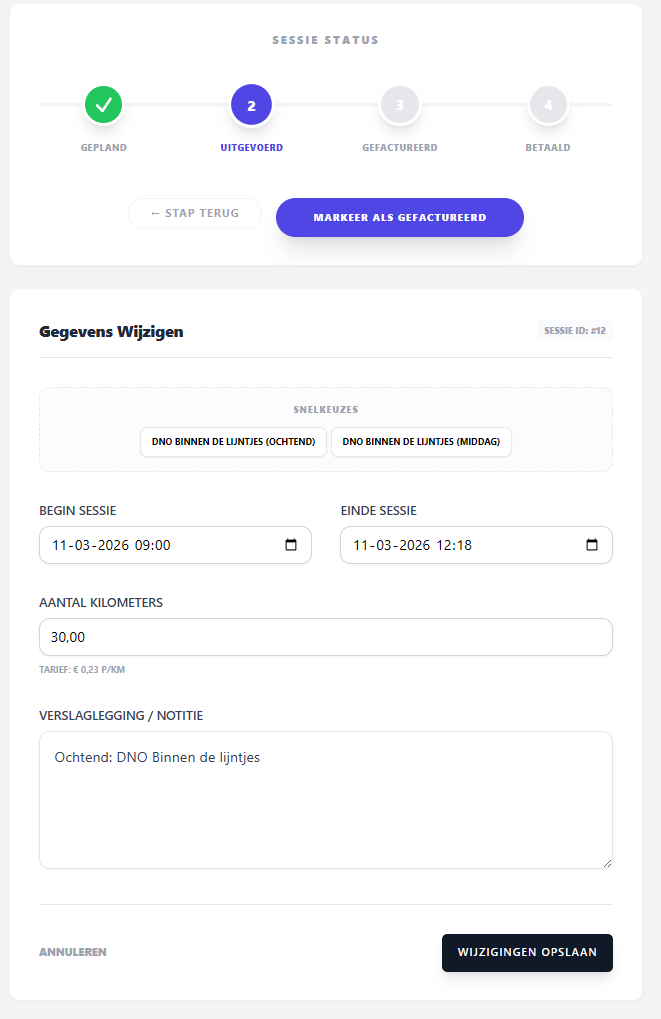Save with Wijzigingen Opslaan button
The width and height of the screenshot is (661, 1019).
527,952
